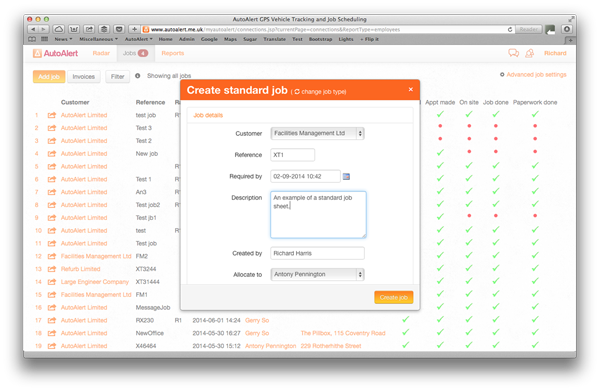
Task: Go forward with Safari's forward arrow
Action: coord(44,29)
